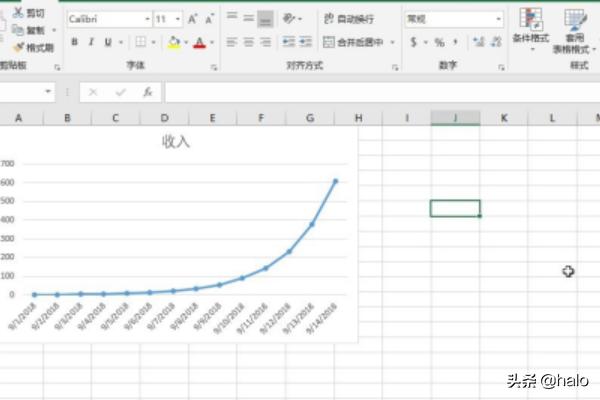Select column header I
The height and width of the screenshot is (400, 600).
407,118
